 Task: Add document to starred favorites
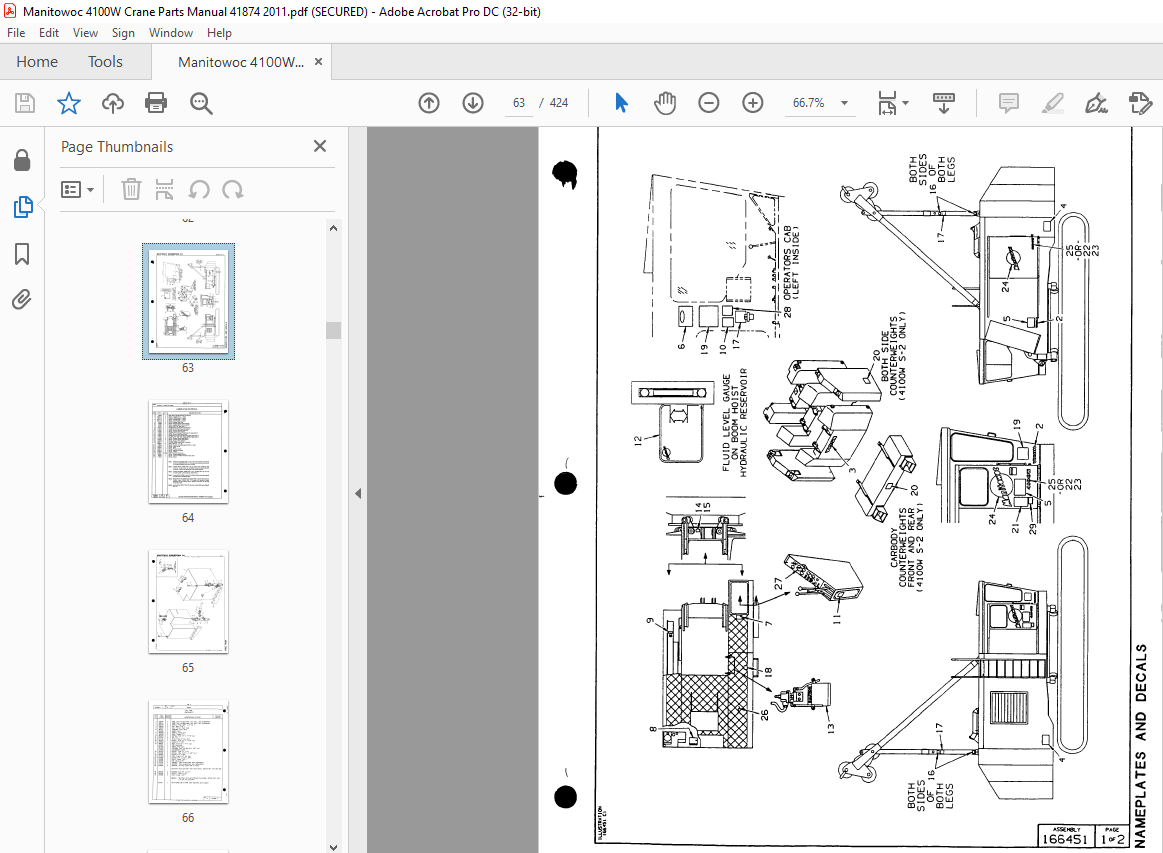click(x=69, y=103)
